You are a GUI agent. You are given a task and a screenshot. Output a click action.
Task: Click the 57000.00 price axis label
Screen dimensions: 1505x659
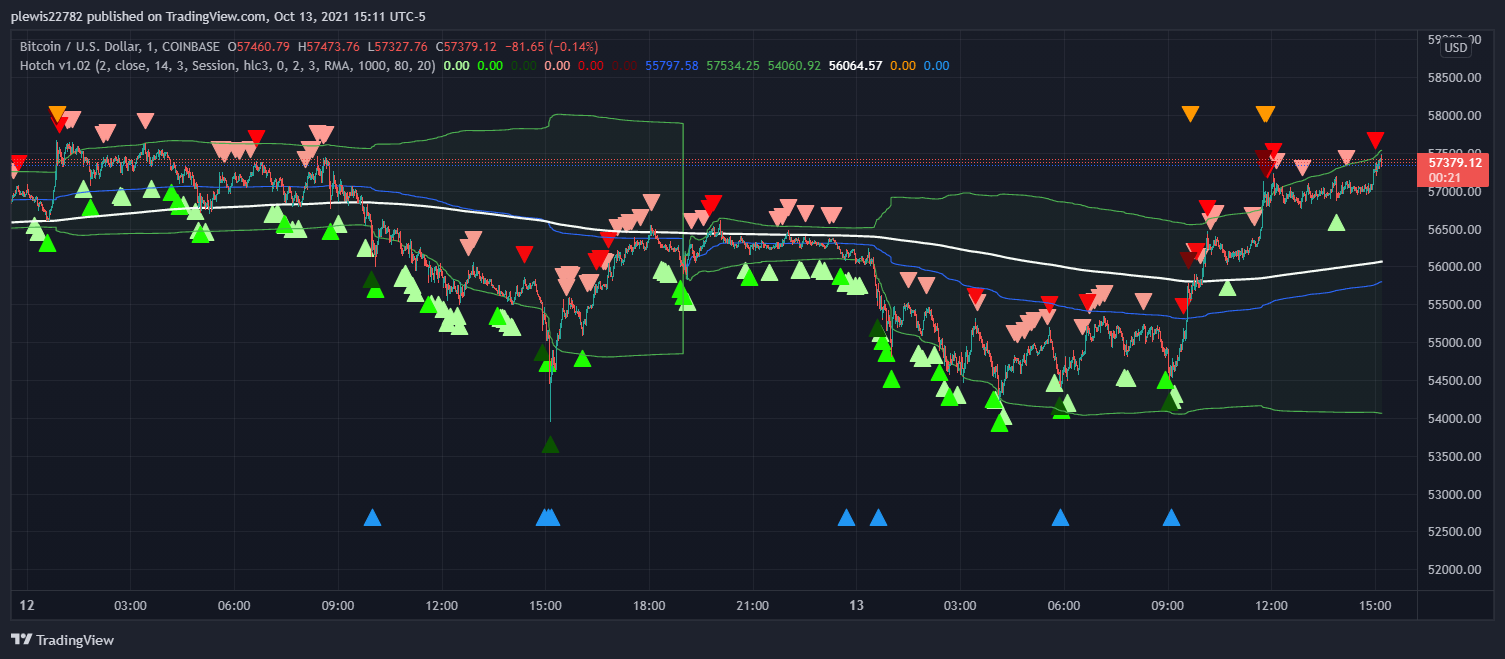[1454, 192]
